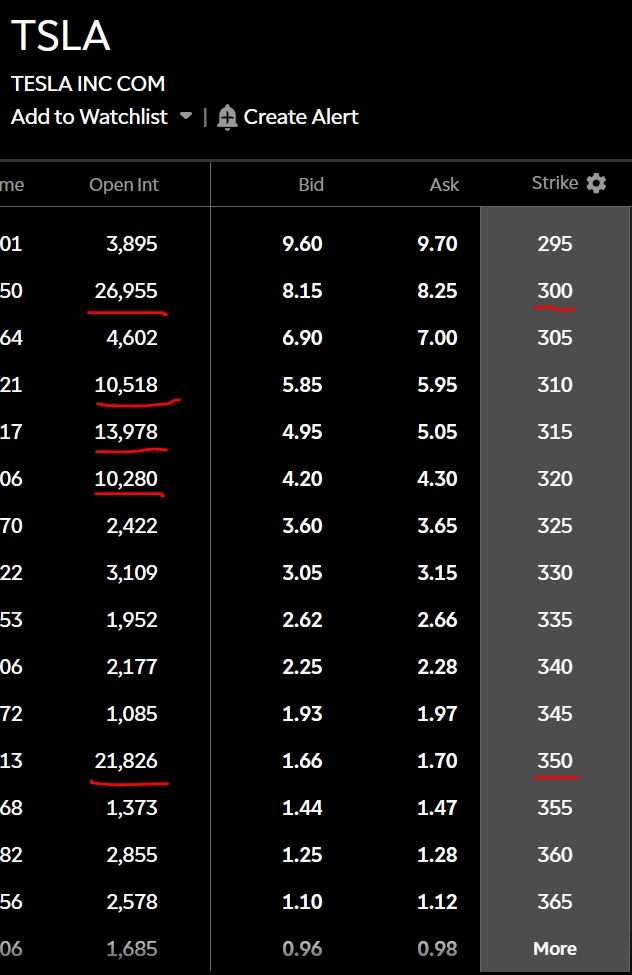This screenshot has height=975, width=632.
Task: Click the 1.93 bid price
Action: point(302,713)
